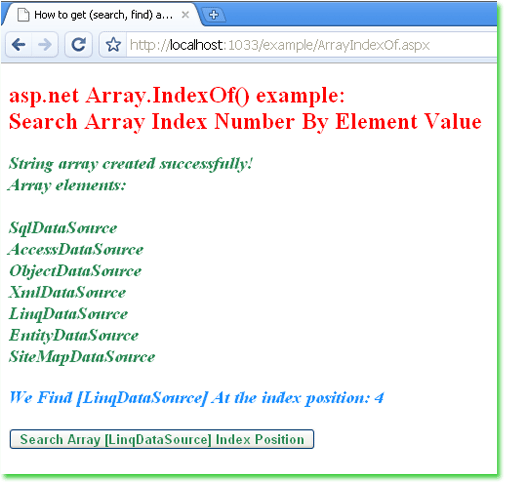Click the SqlDataSource array element text
This screenshot has width=508, height=485.
click(x=63, y=228)
